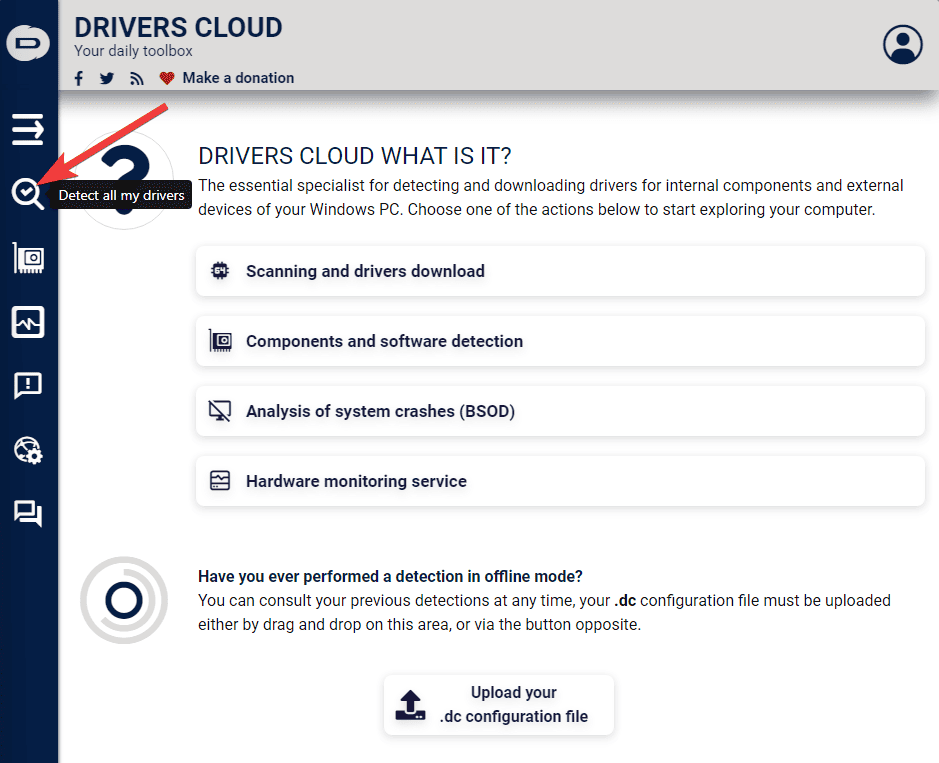Viewport: 939px width, 763px height.
Task: Open the BSOD alert message sidebar icon
Action: [28, 385]
